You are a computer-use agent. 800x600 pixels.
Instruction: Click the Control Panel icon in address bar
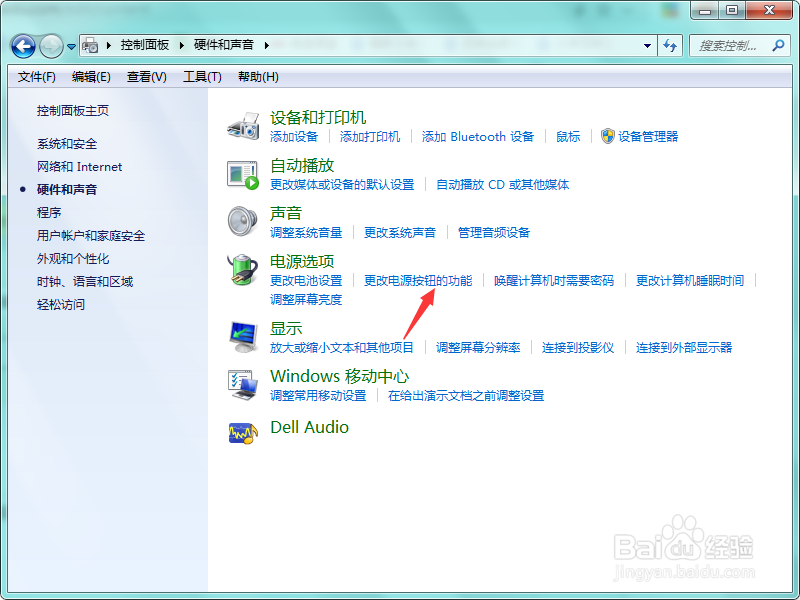(x=90, y=45)
